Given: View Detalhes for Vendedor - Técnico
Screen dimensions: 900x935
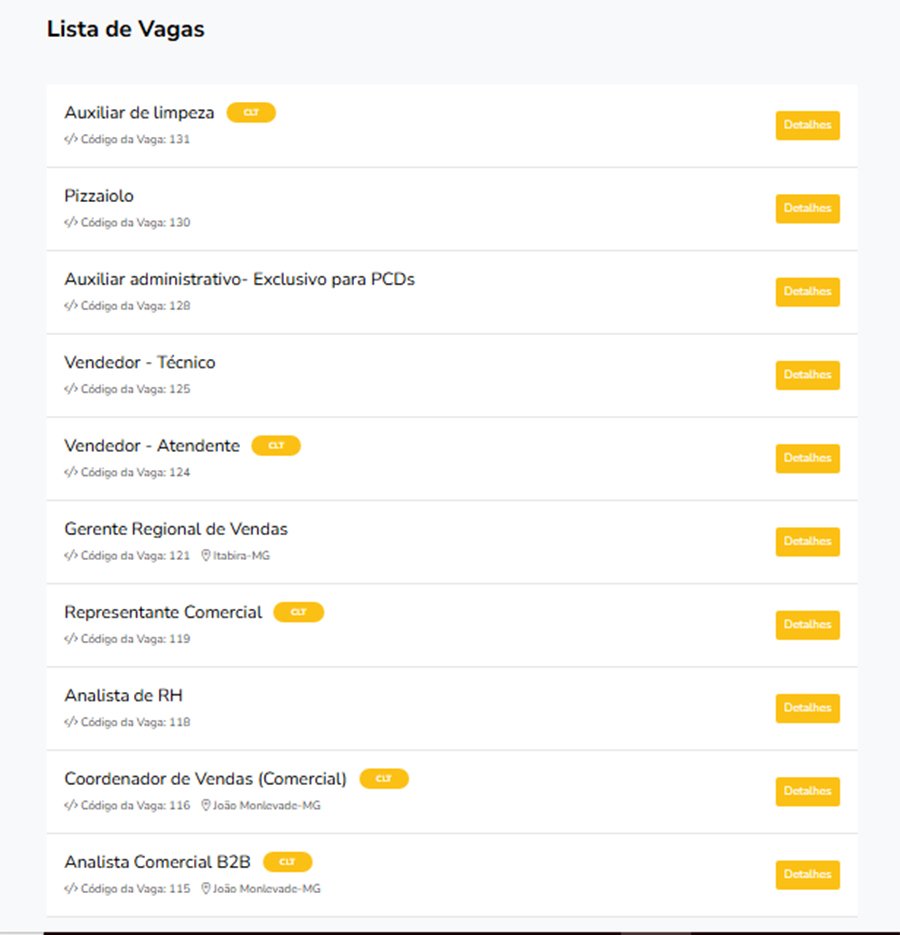Looking at the screenshot, I should pyautogui.click(x=807, y=375).
